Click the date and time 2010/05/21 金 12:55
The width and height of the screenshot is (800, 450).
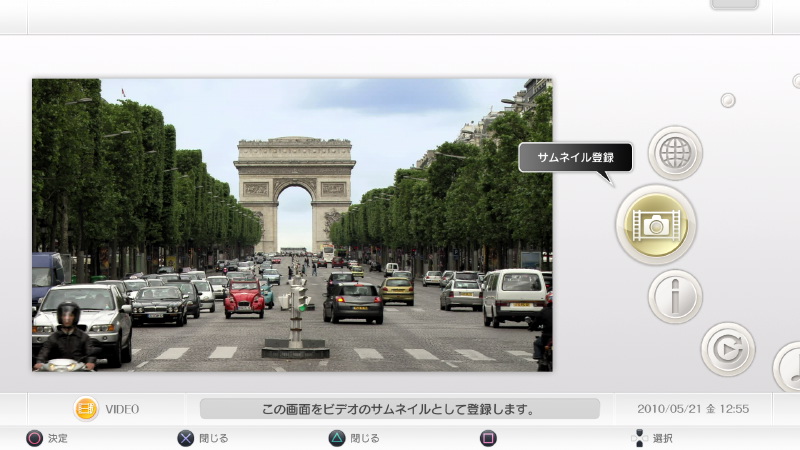[693, 409]
